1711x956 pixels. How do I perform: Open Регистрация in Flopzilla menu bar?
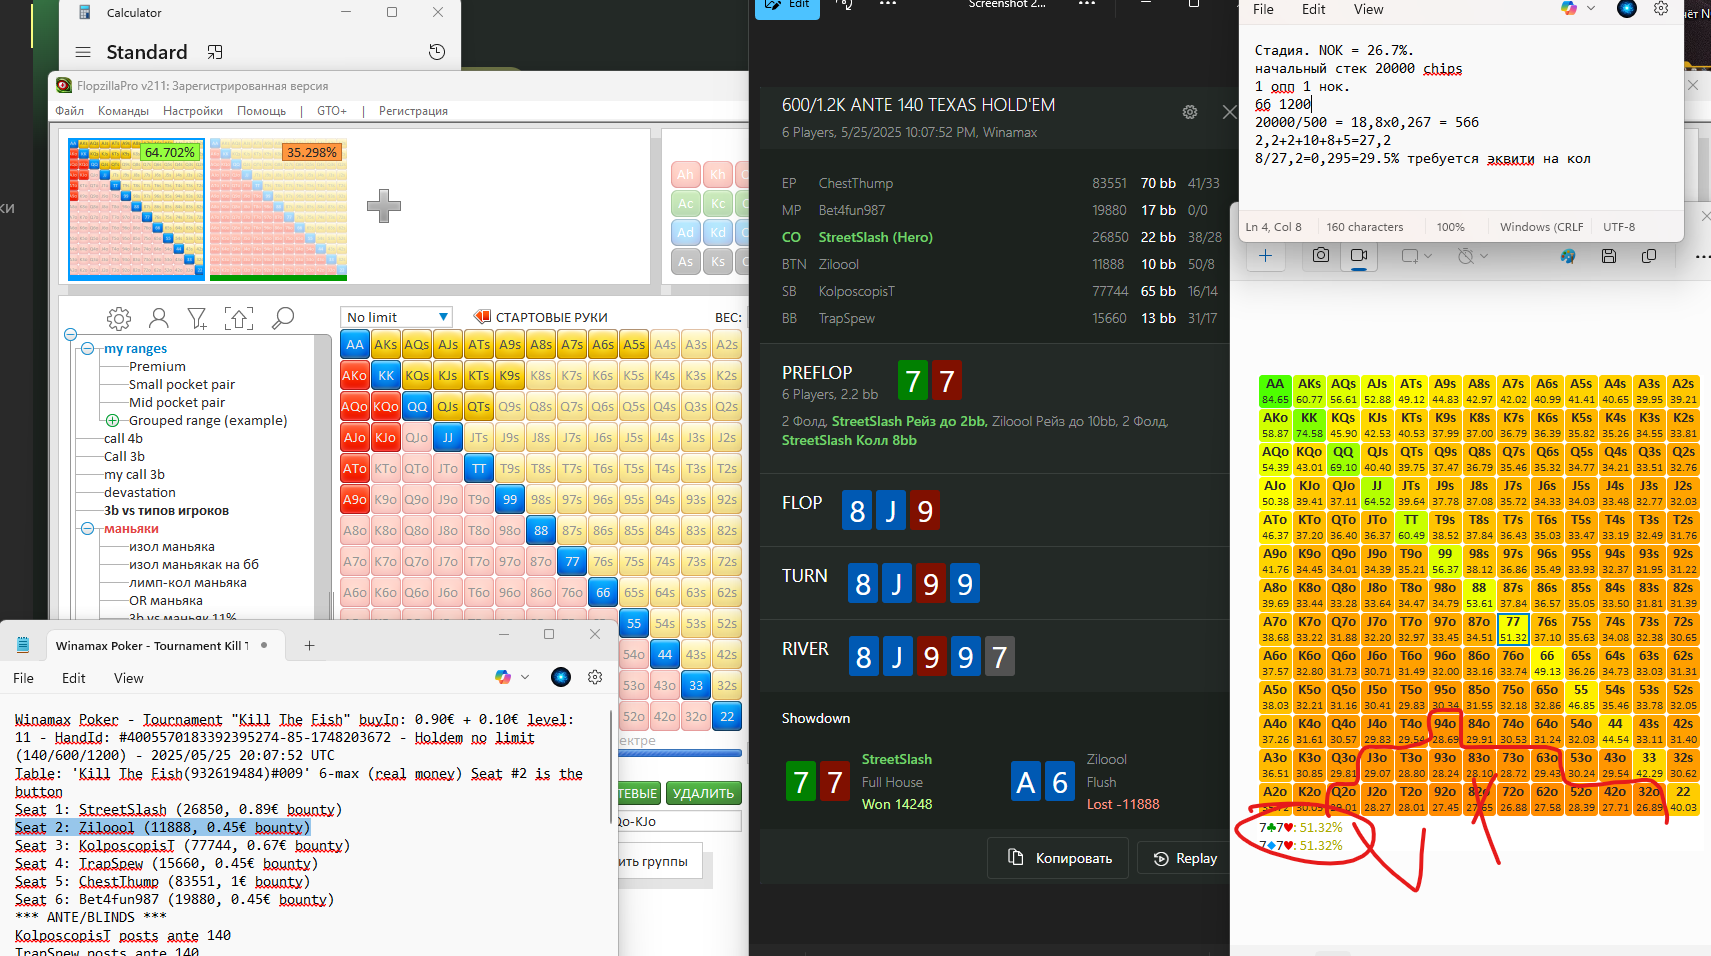[413, 111]
